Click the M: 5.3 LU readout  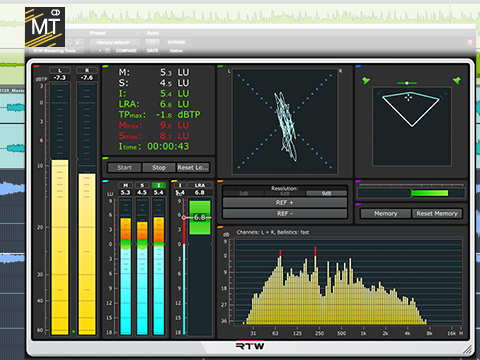154,72
